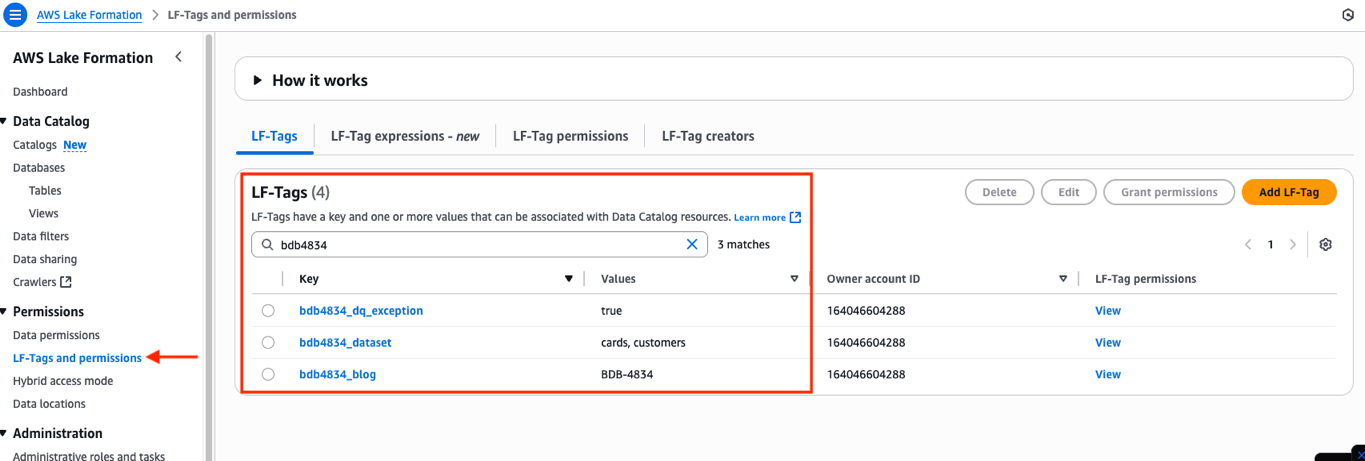Viewport: 1365px width, 461px height.
Task: Go to next page arrow
Action: 1293,244
